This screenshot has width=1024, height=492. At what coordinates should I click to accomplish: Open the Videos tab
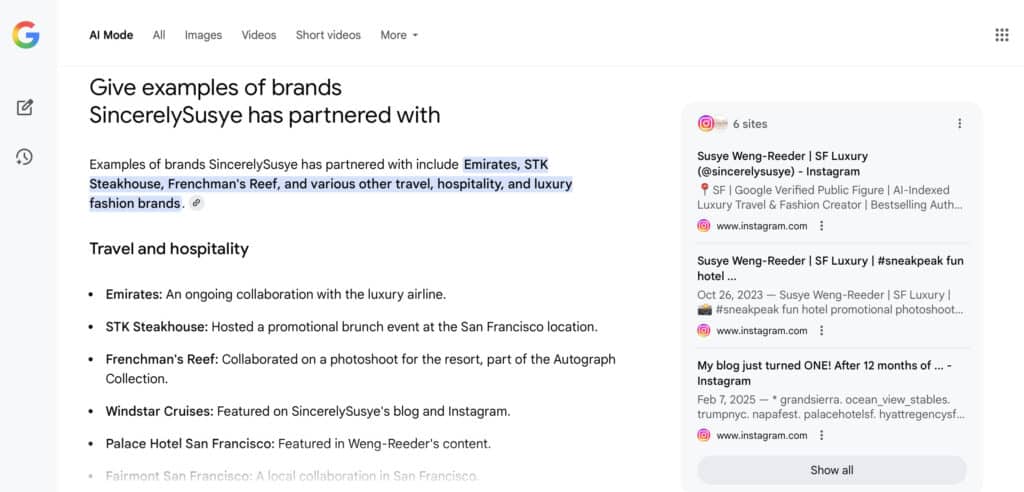coord(259,35)
